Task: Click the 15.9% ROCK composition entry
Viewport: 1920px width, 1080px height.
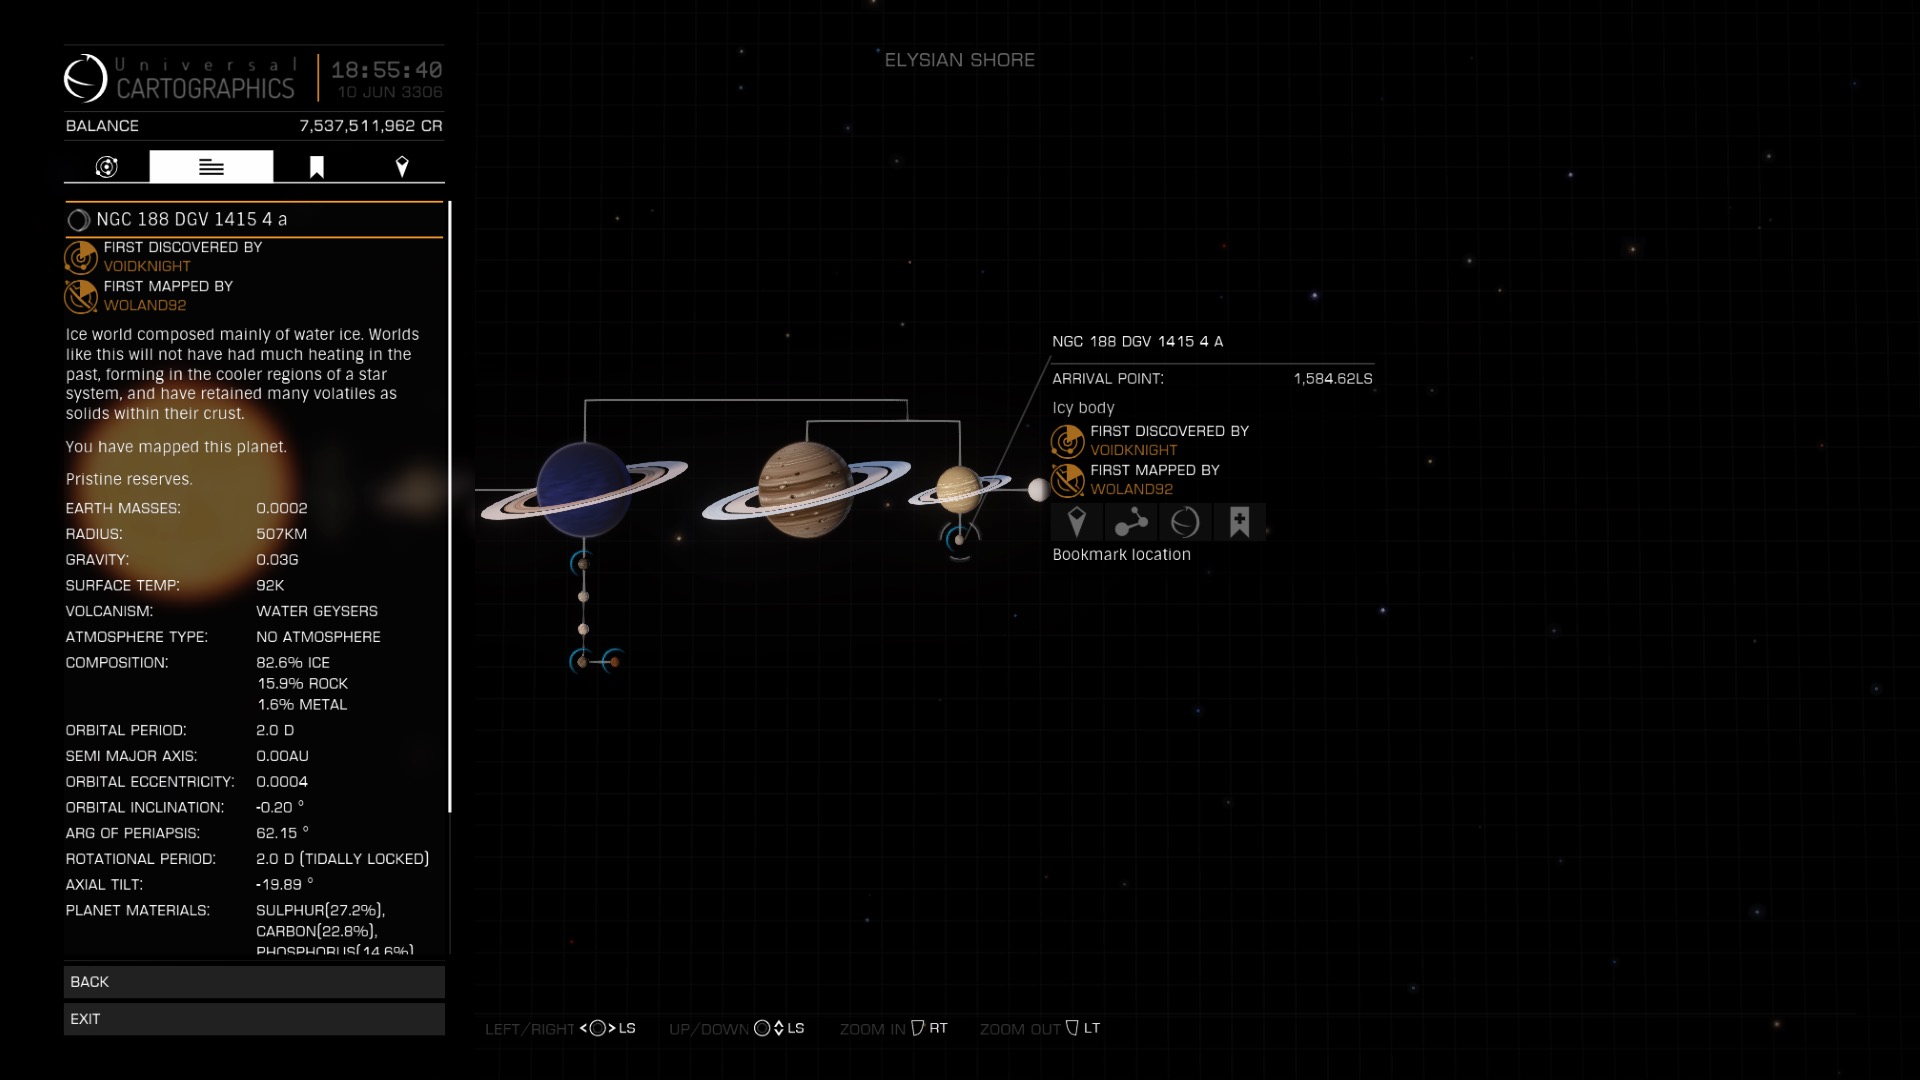Action: pos(303,684)
